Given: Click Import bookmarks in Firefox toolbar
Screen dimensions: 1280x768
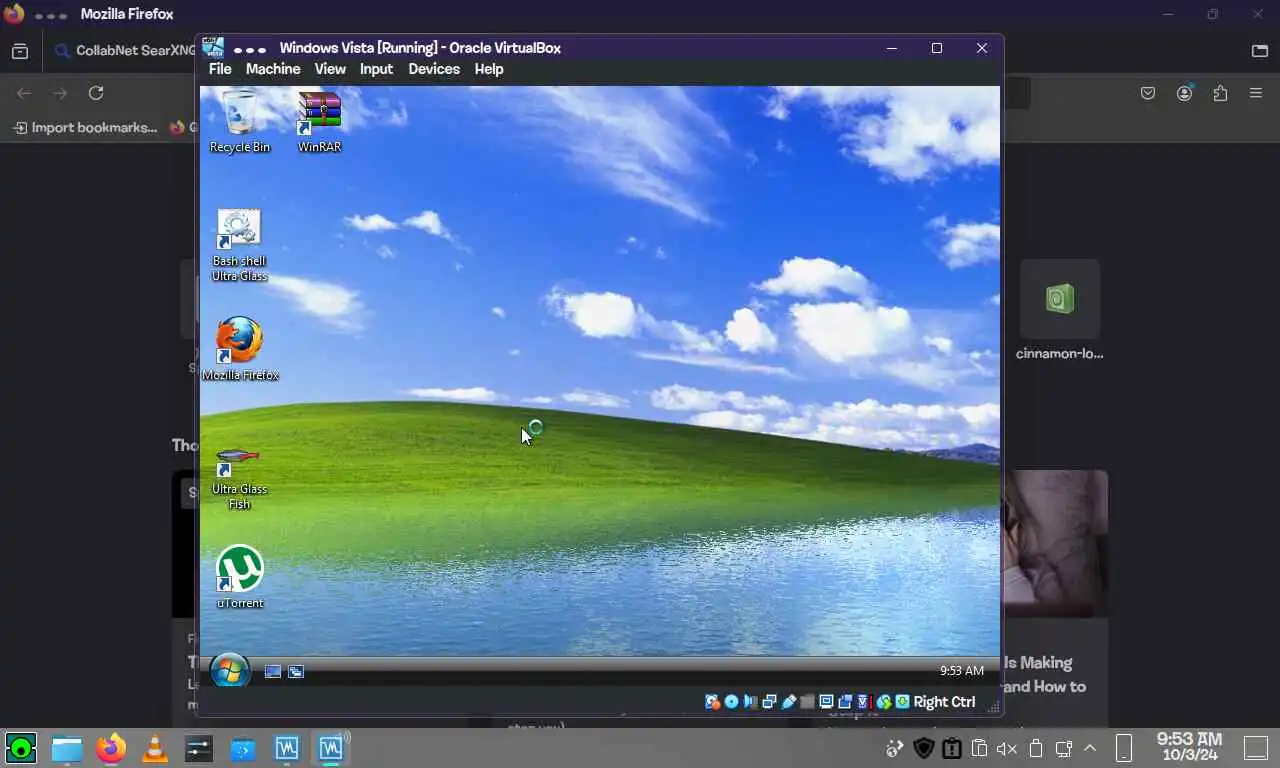Looking at the screenshot, I should pyautogui.click(x=85, y=127).
